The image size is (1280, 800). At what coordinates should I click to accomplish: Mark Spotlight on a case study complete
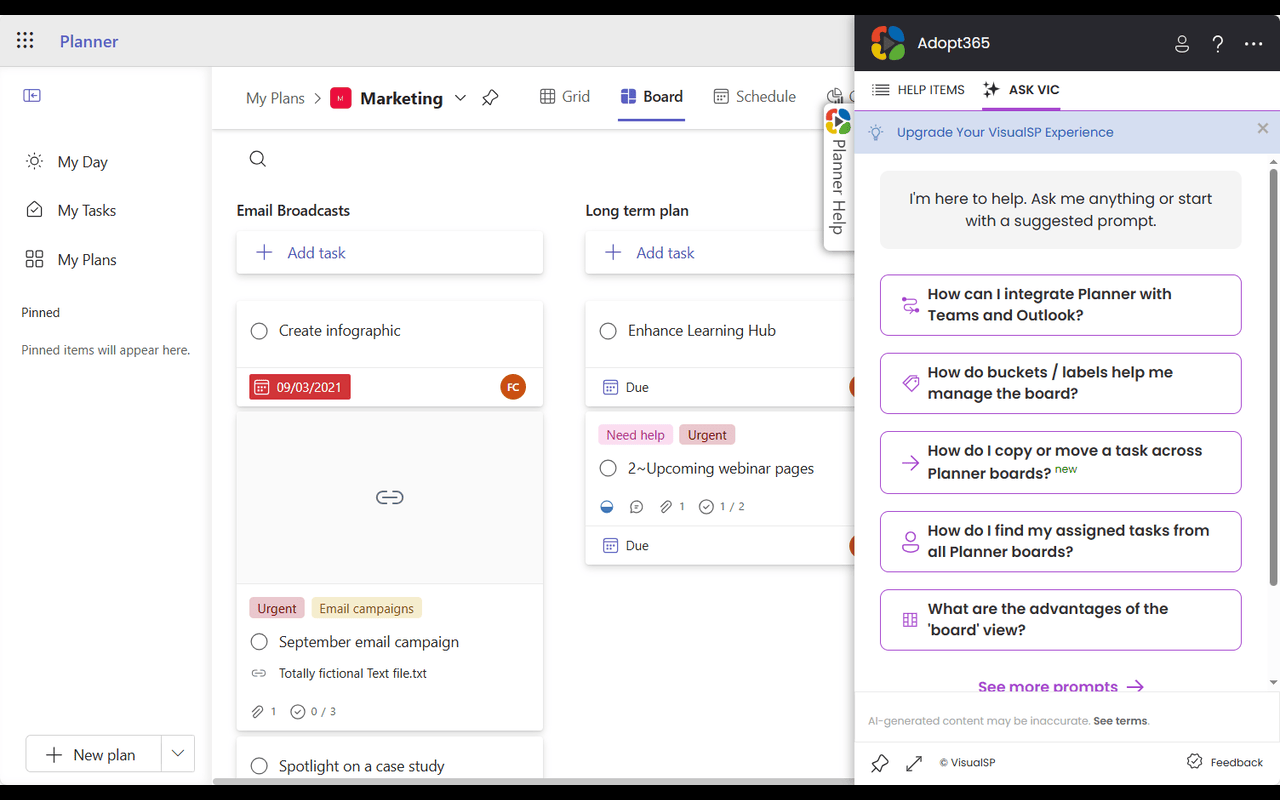259,766
